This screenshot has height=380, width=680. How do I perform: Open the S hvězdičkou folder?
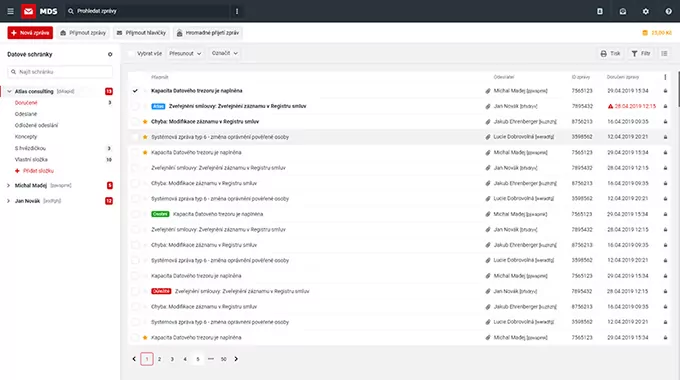(30, 148)
